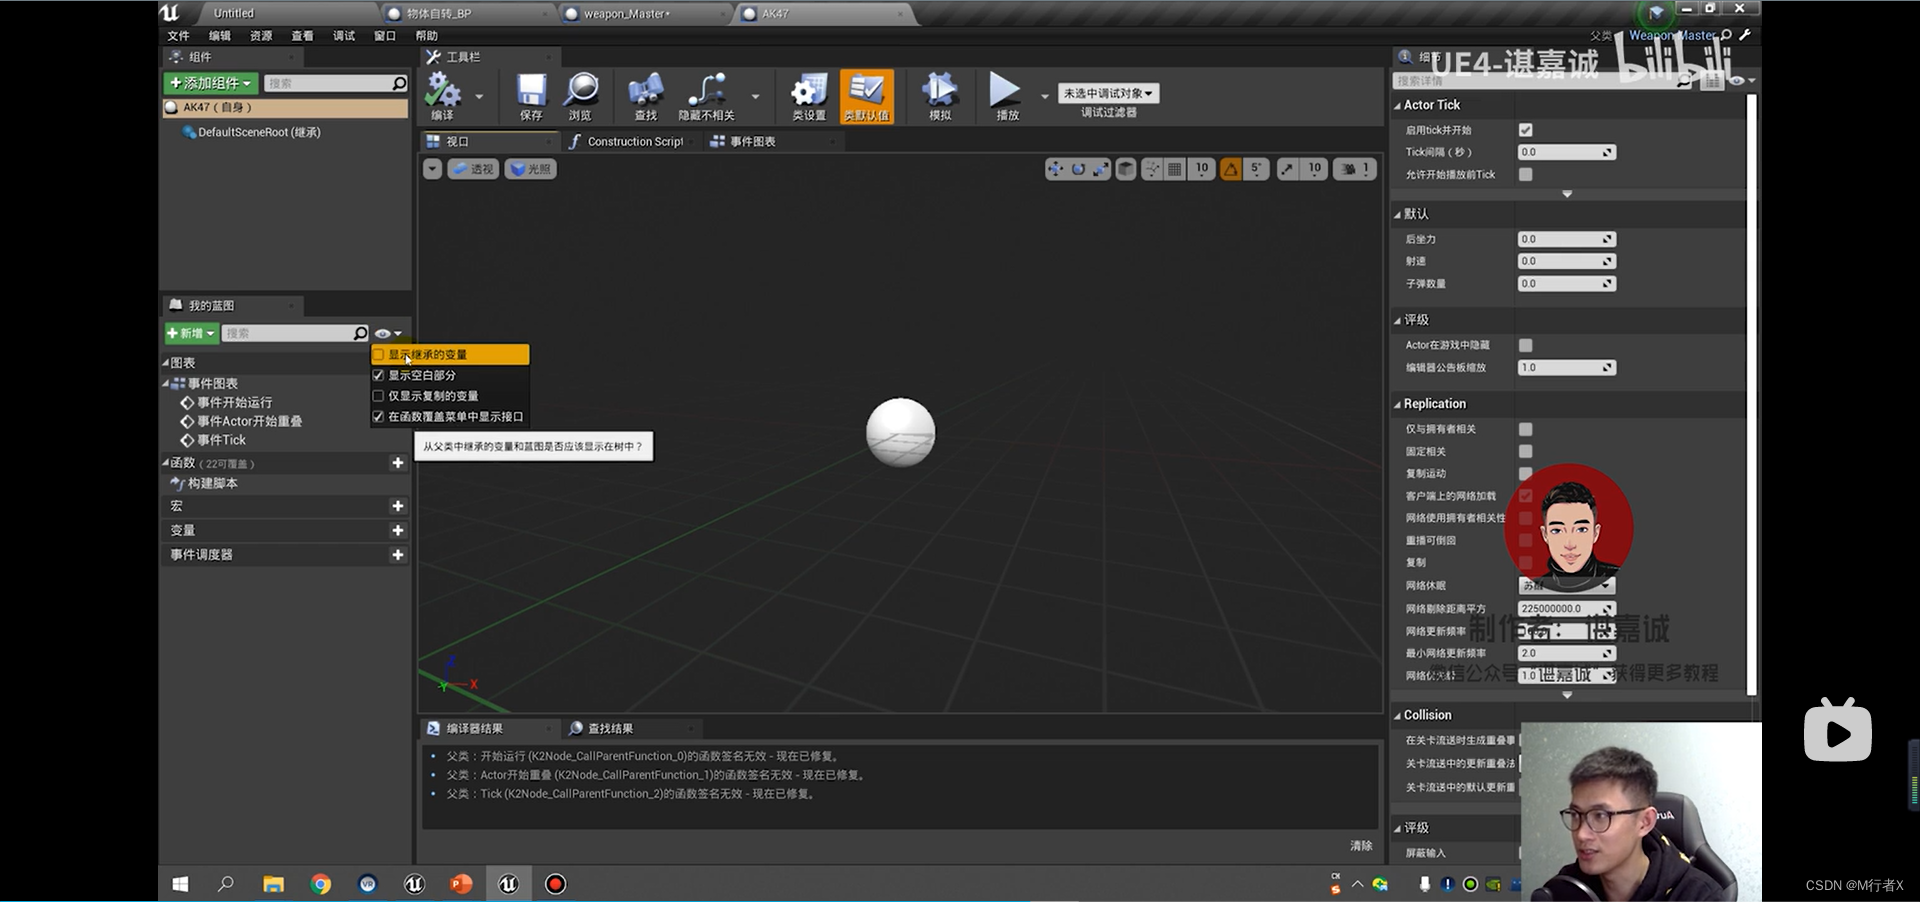Open the 编辑 menu
Image resolution: width=1920 pixels, height=902 pixels.
point(220,35)
